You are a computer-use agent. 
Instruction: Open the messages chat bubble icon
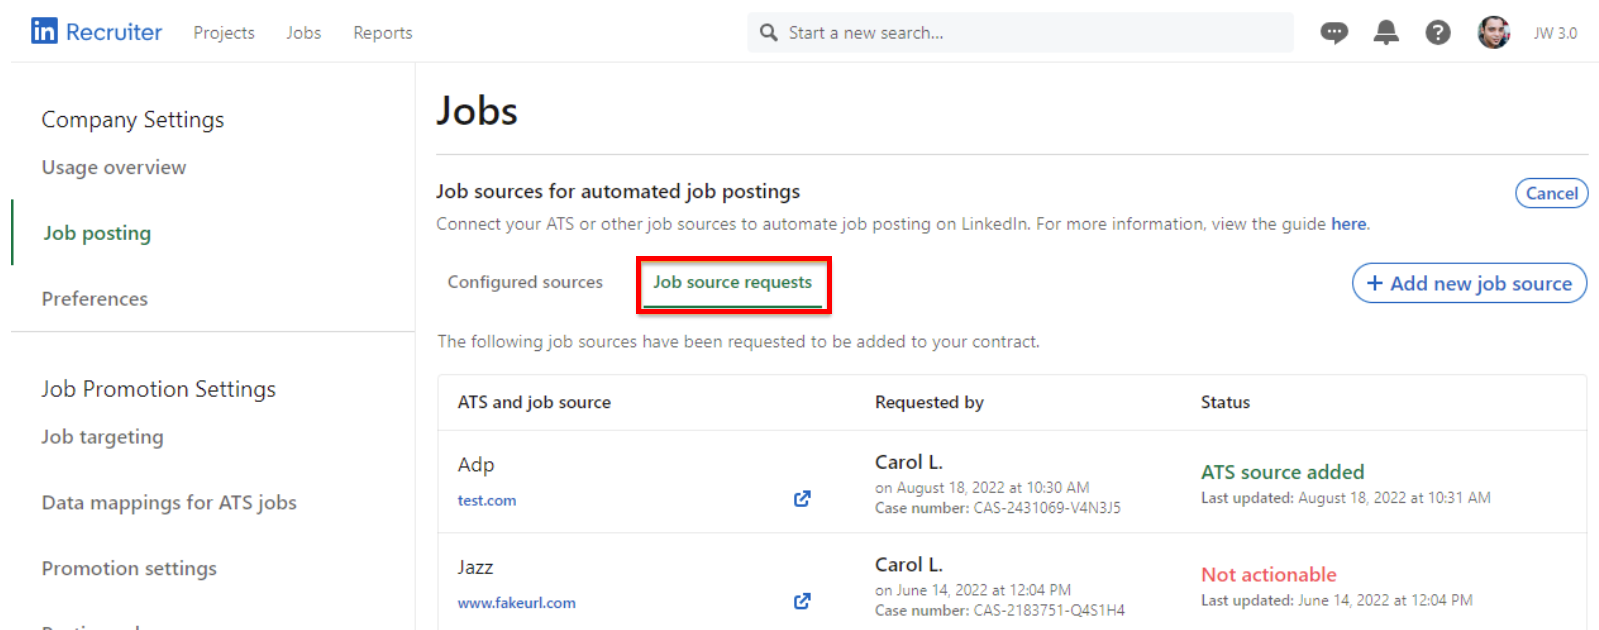[x=1334, y=33]
